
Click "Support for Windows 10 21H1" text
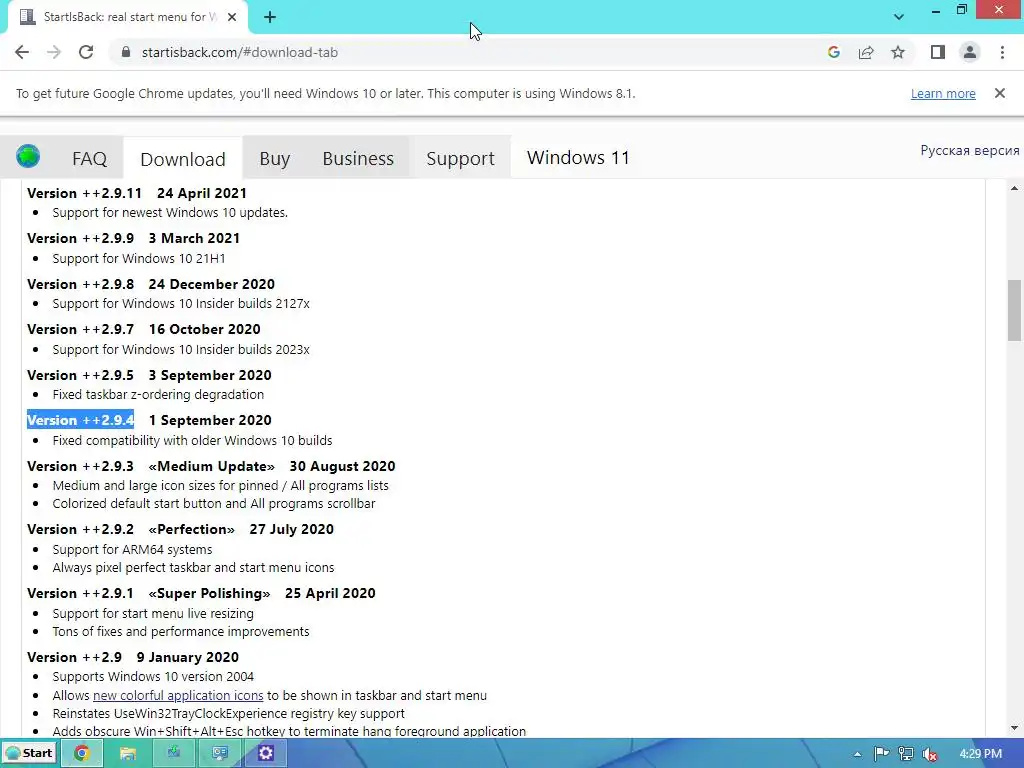139,259
